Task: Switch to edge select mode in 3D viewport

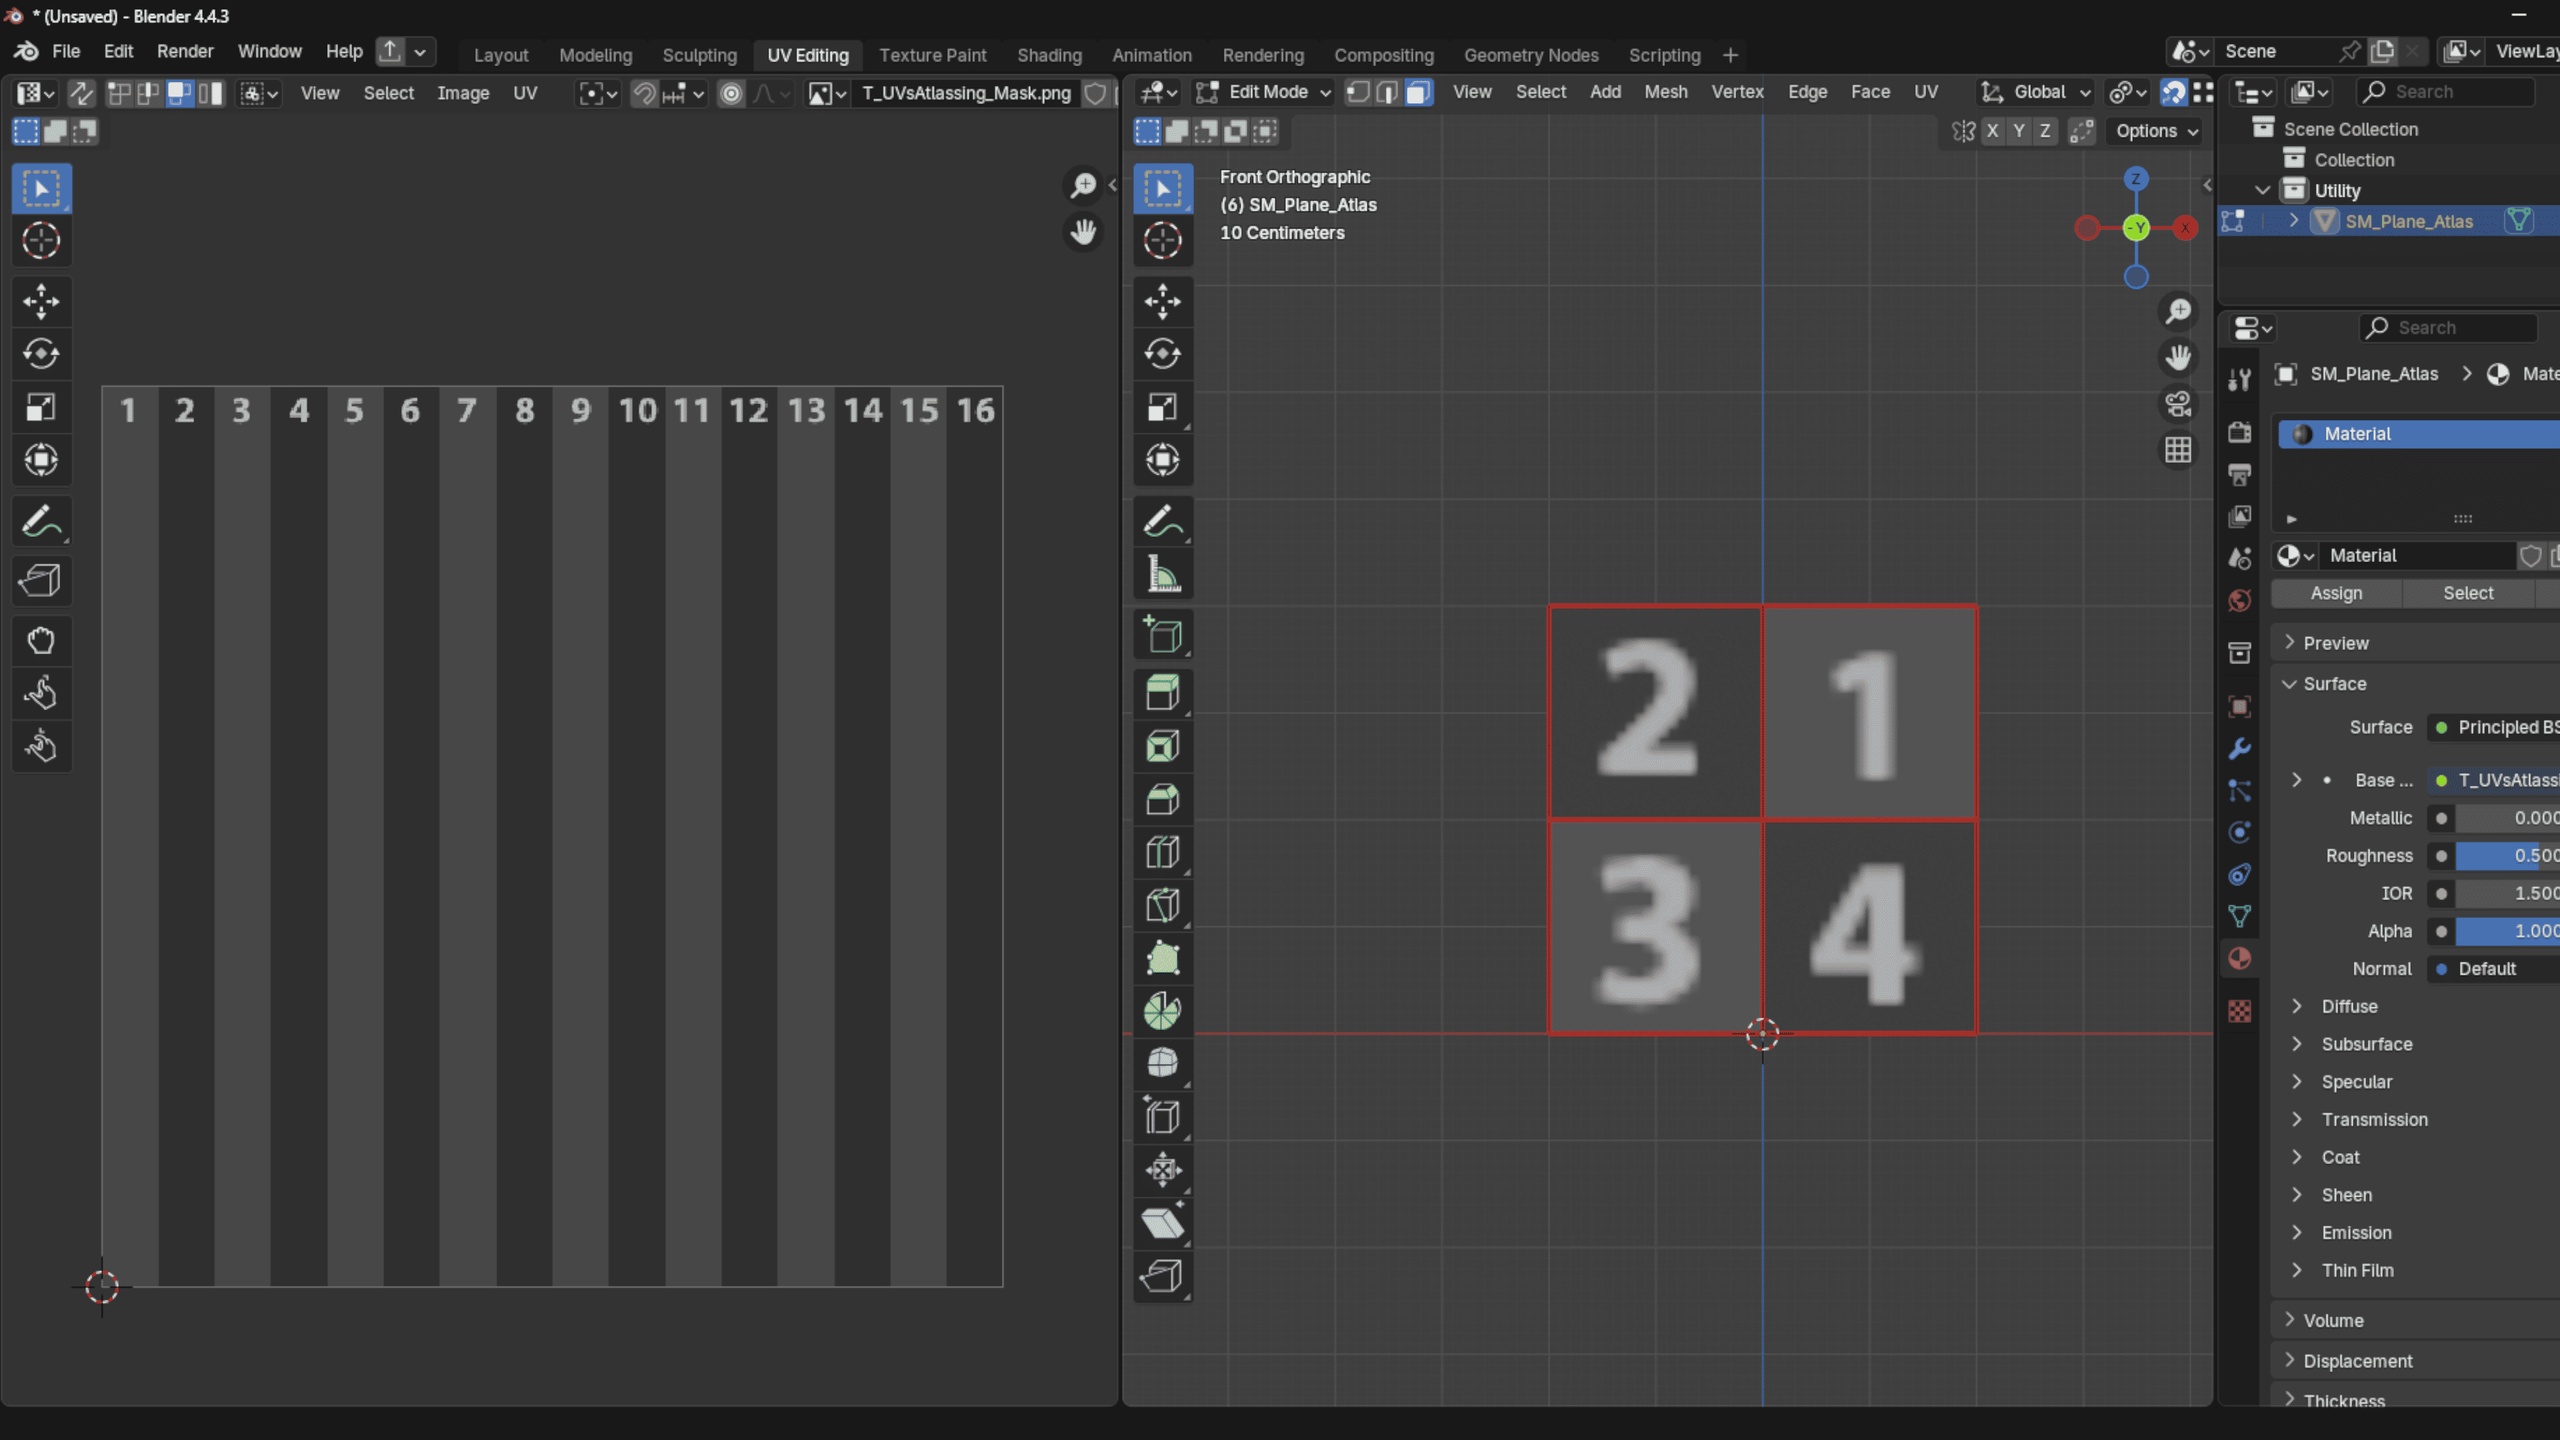Action: [x=1388, y=92]
